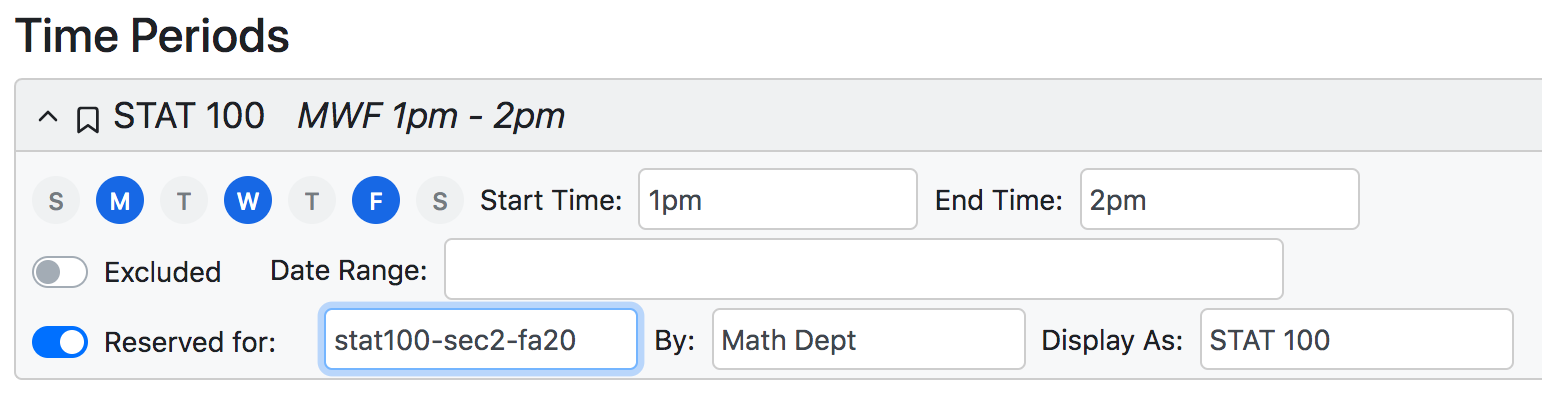The width and height of the screenshot is (1542, 394).
Task: Enable Sunday, the S circle beside M
Action: point(56,200)
